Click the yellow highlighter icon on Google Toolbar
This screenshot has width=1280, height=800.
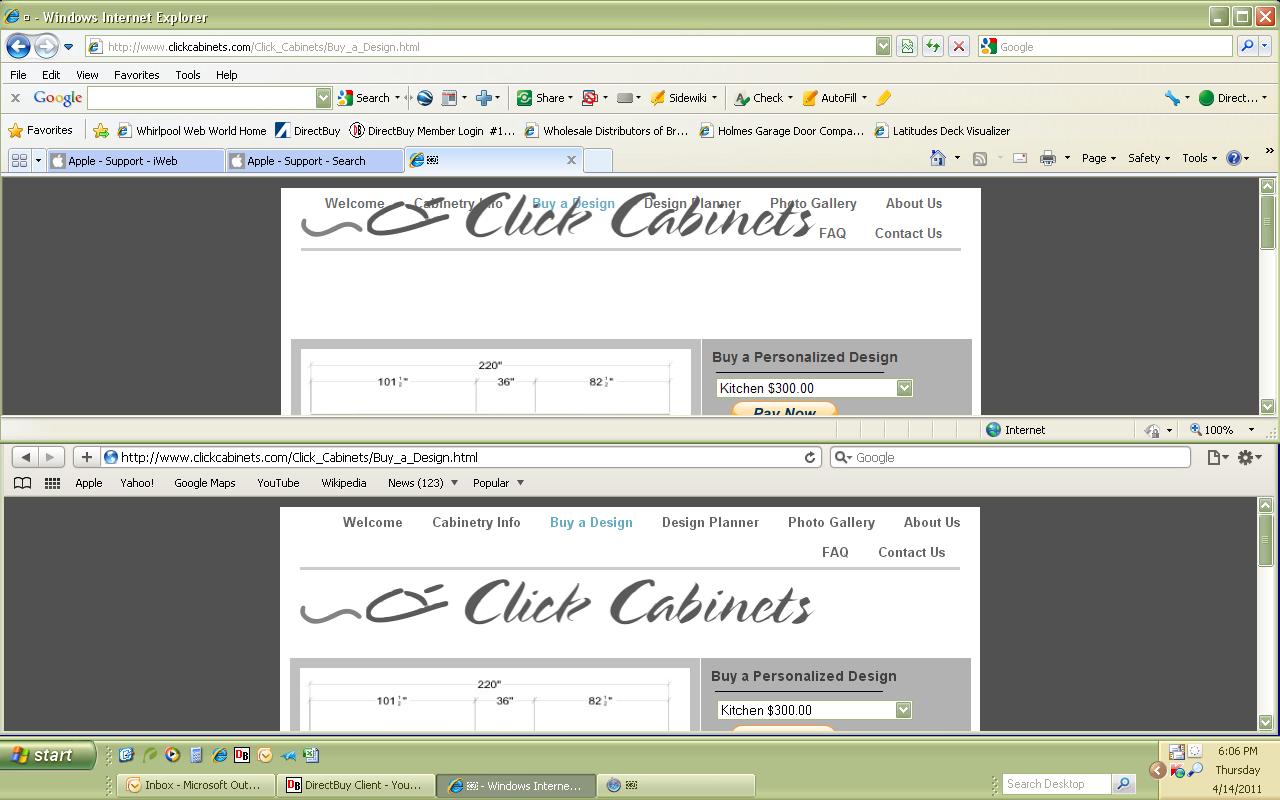pos(883,98)
